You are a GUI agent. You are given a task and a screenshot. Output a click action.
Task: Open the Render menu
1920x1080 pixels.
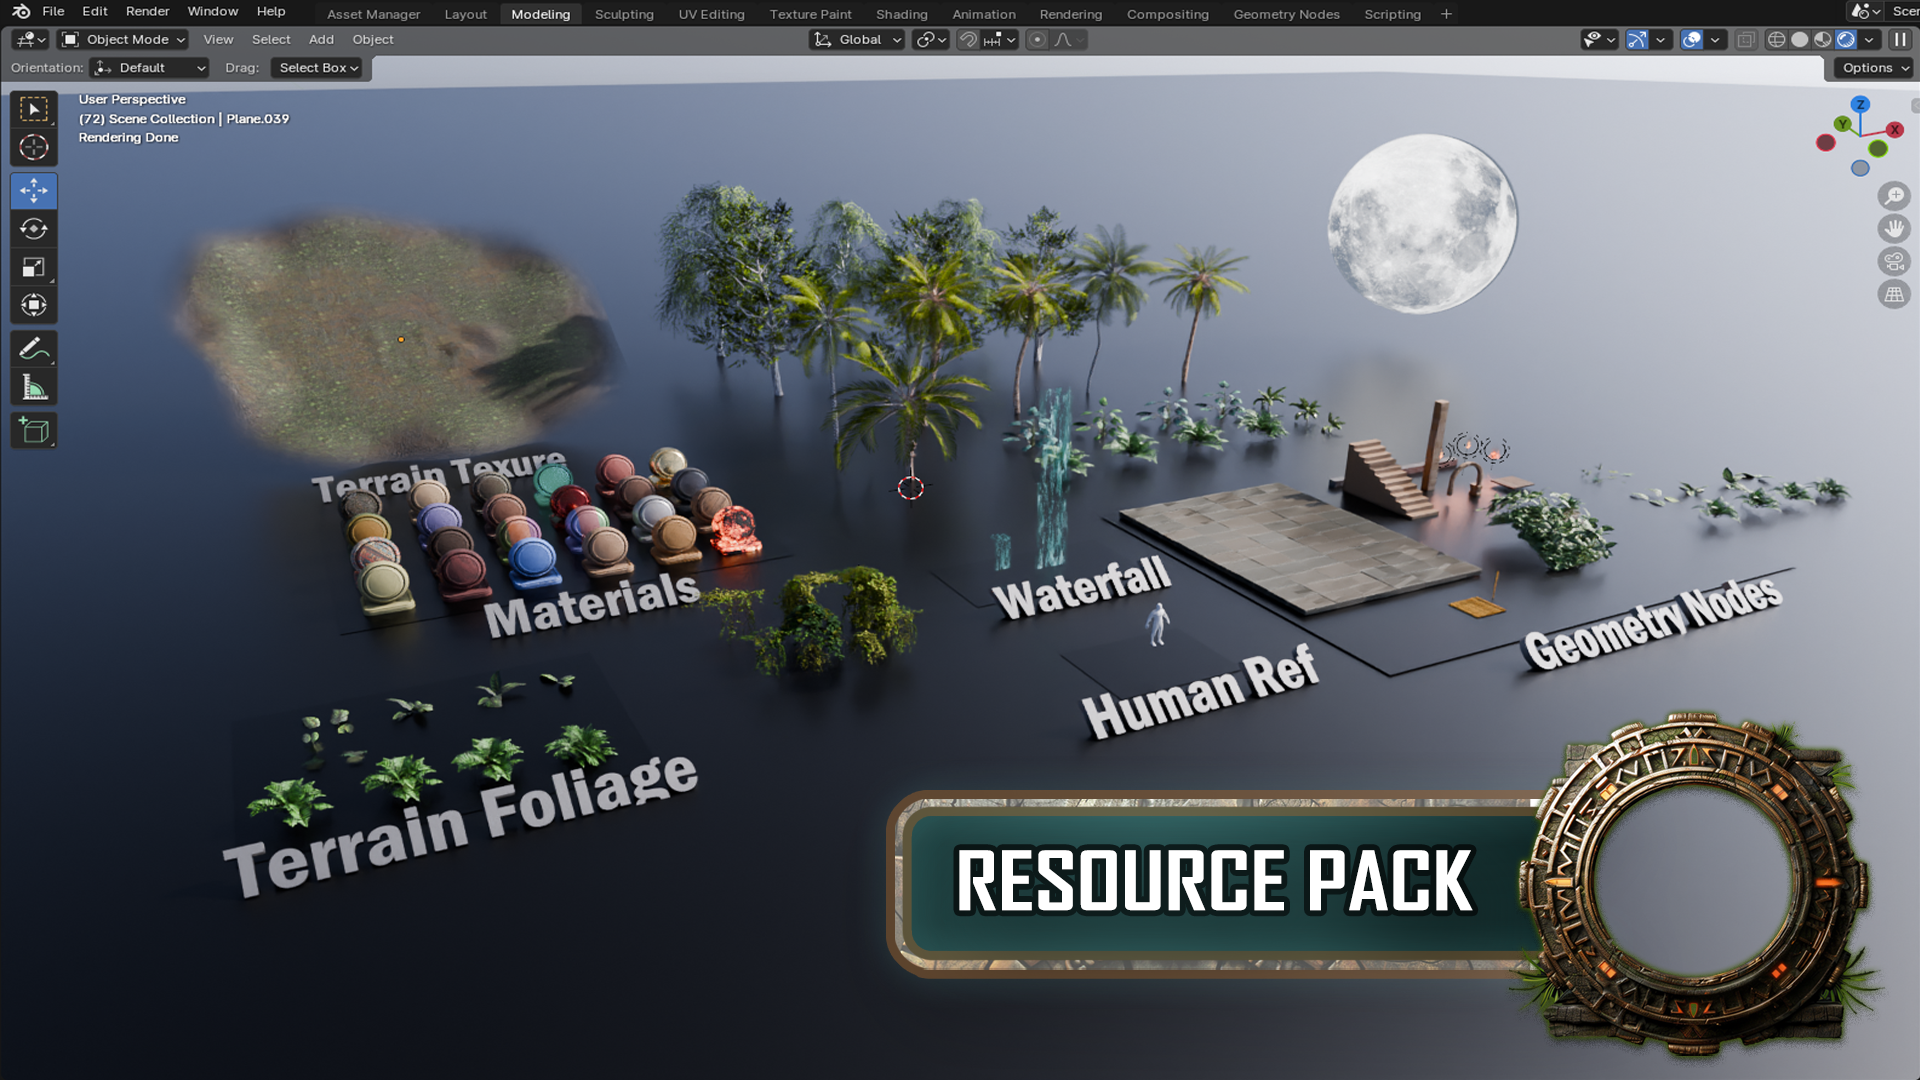point(147,12)
